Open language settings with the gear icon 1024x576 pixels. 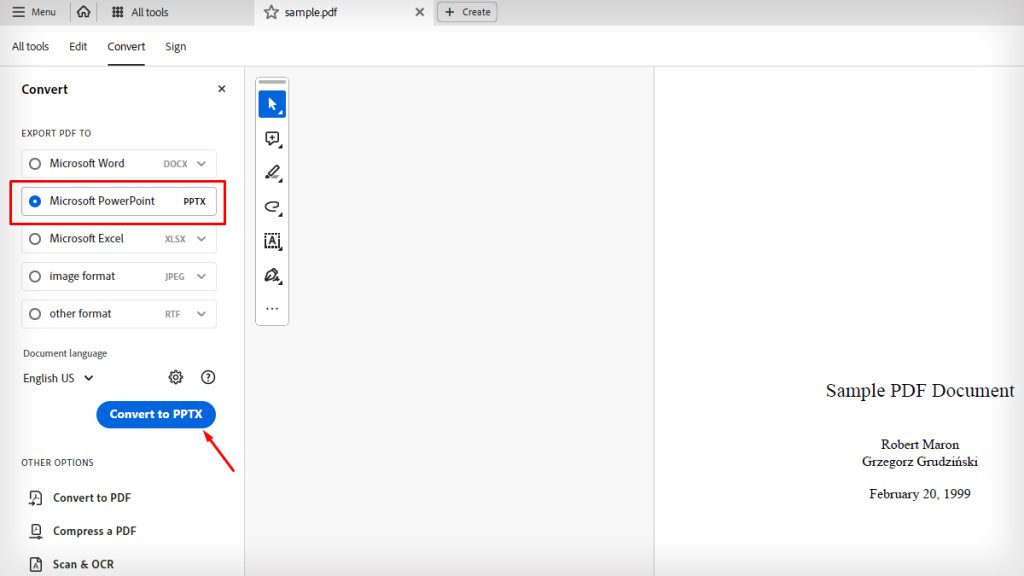(176, 377)
